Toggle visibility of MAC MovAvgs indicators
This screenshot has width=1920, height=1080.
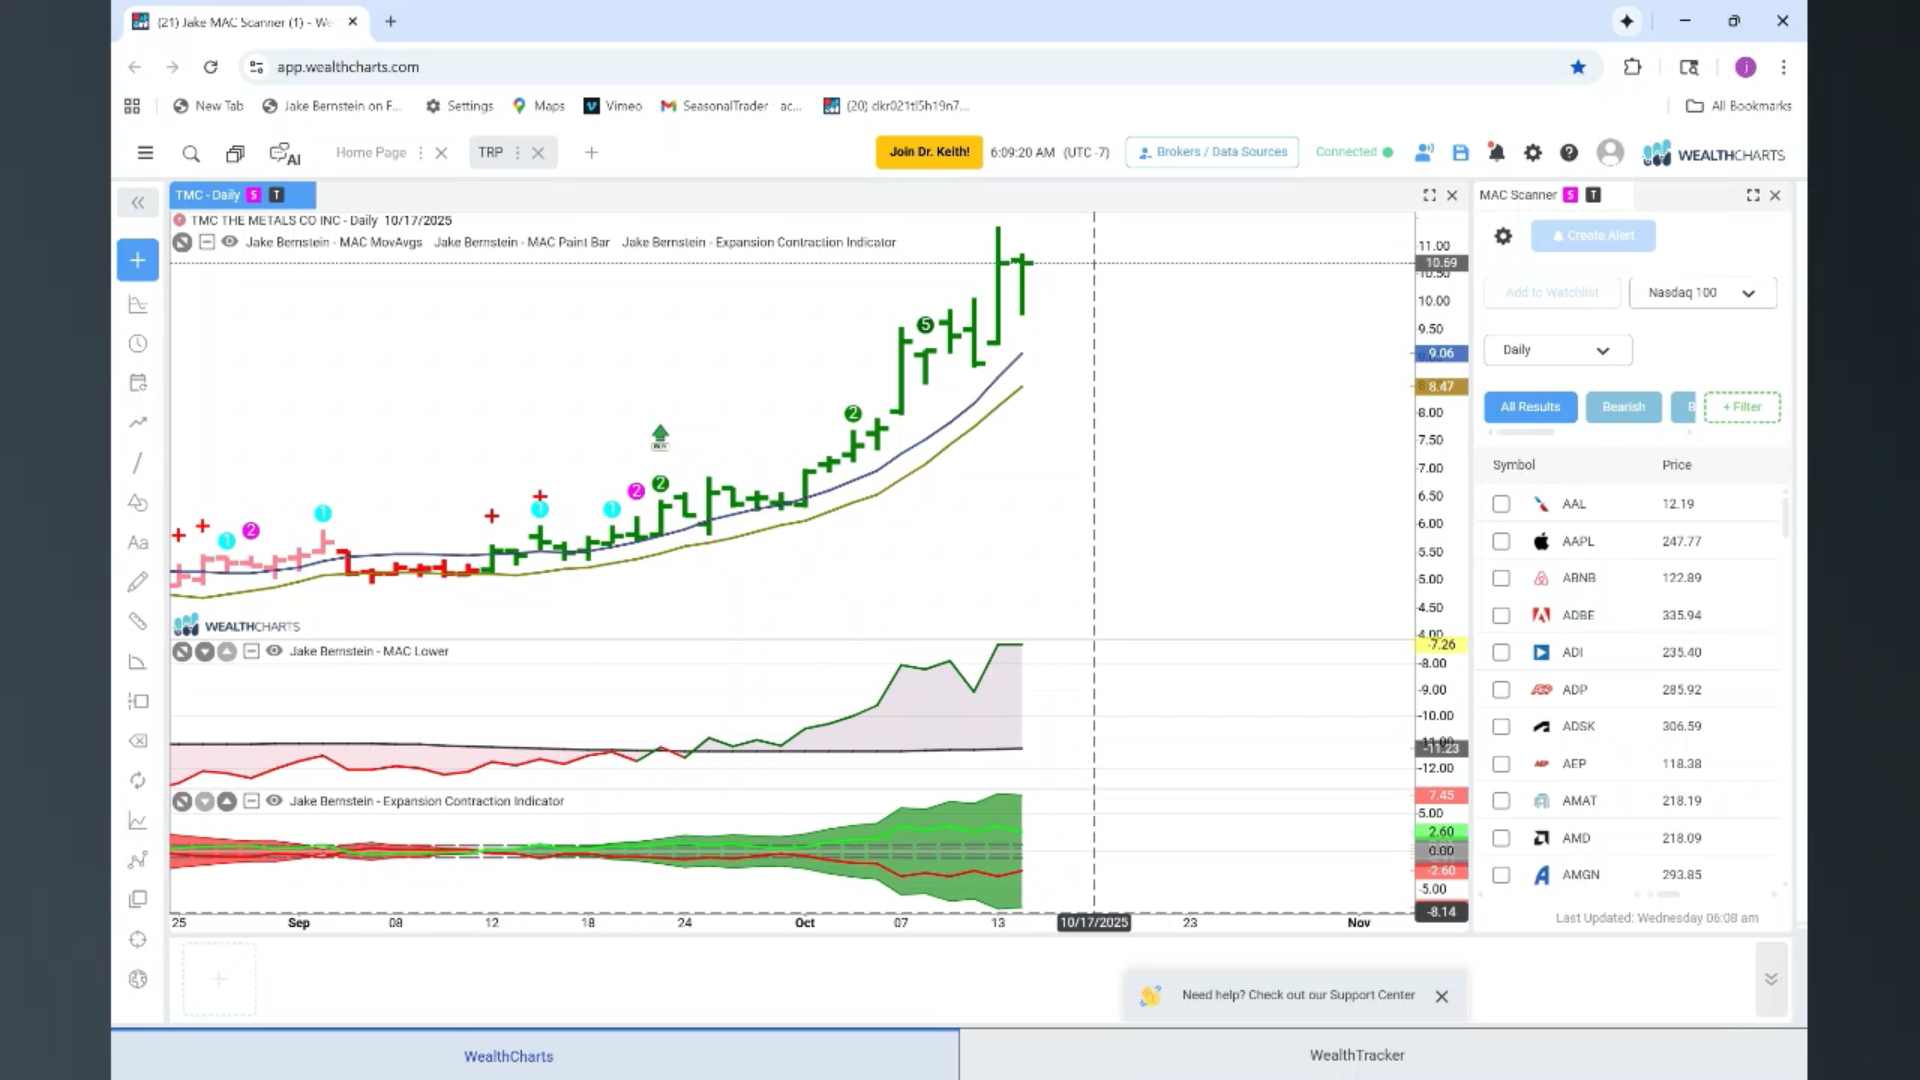[230, 242]
